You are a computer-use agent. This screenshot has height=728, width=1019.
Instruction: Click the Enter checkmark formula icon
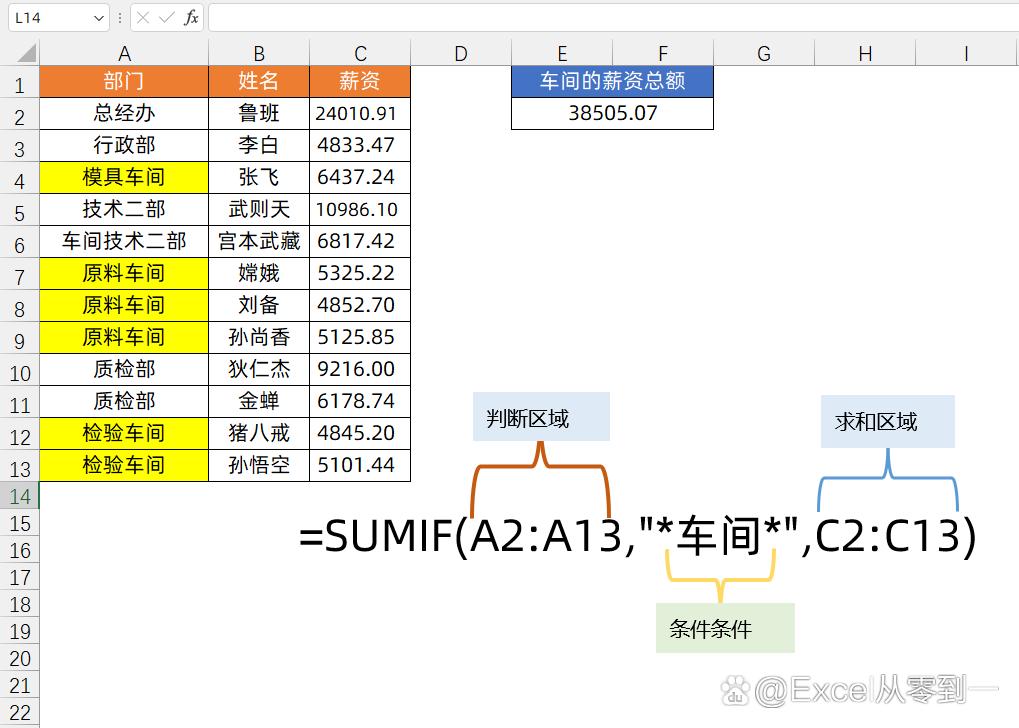click(167, 18)
